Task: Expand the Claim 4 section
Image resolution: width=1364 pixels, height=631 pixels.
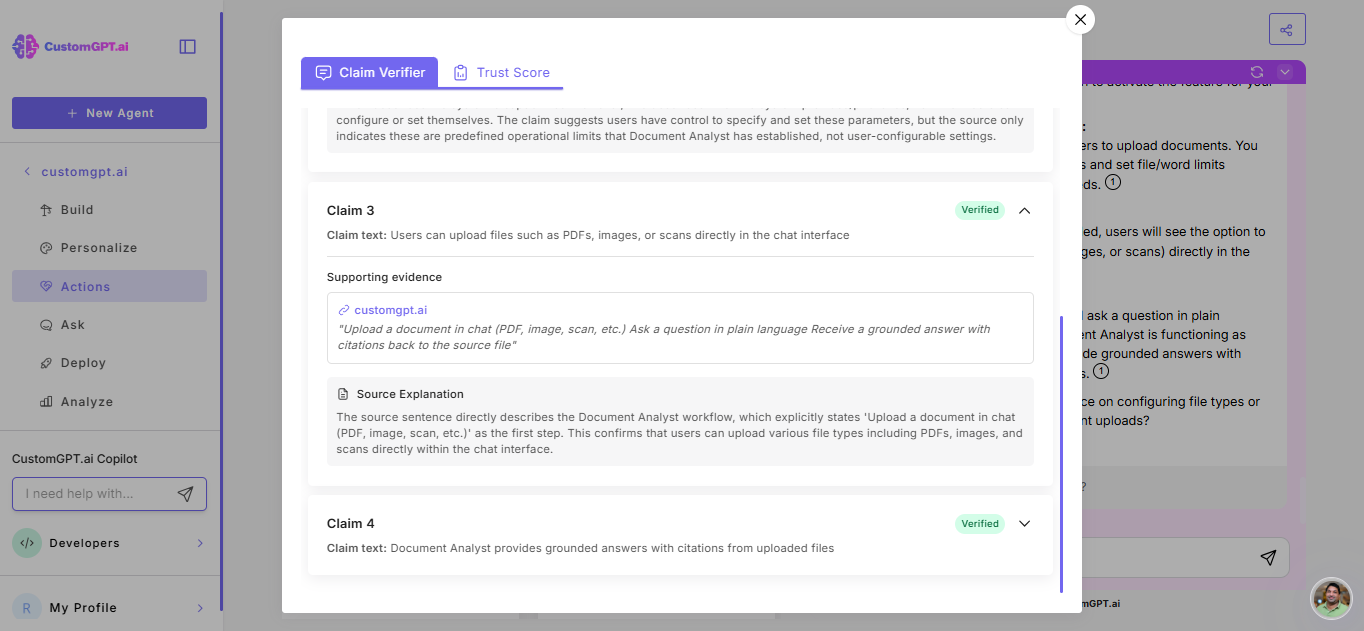Action: pyautogui.click(x=1024, y=524)
